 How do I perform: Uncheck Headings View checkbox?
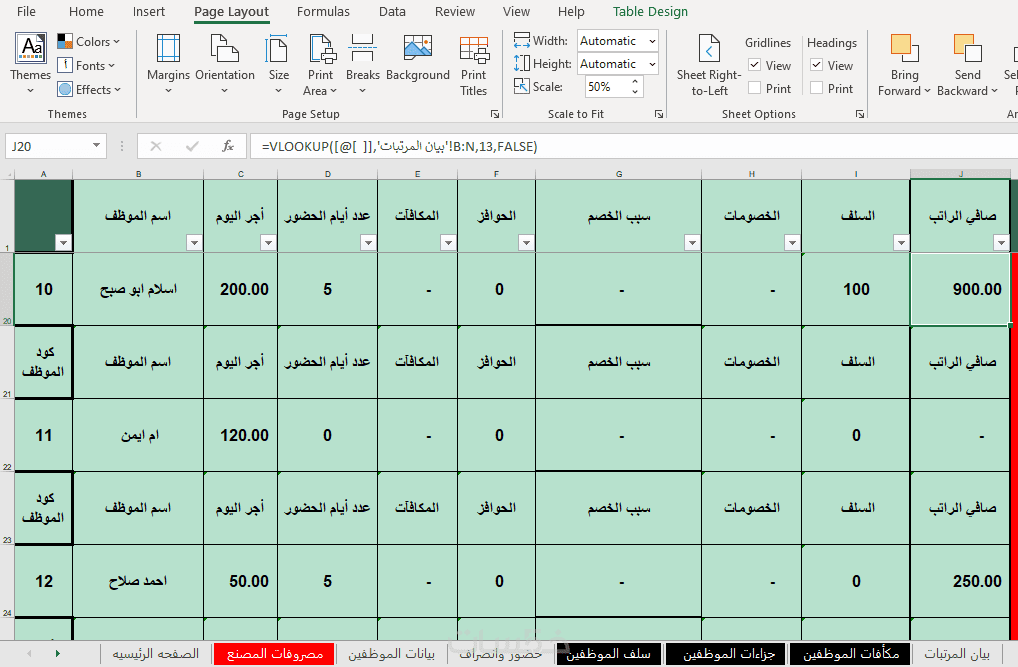[817, 65]
